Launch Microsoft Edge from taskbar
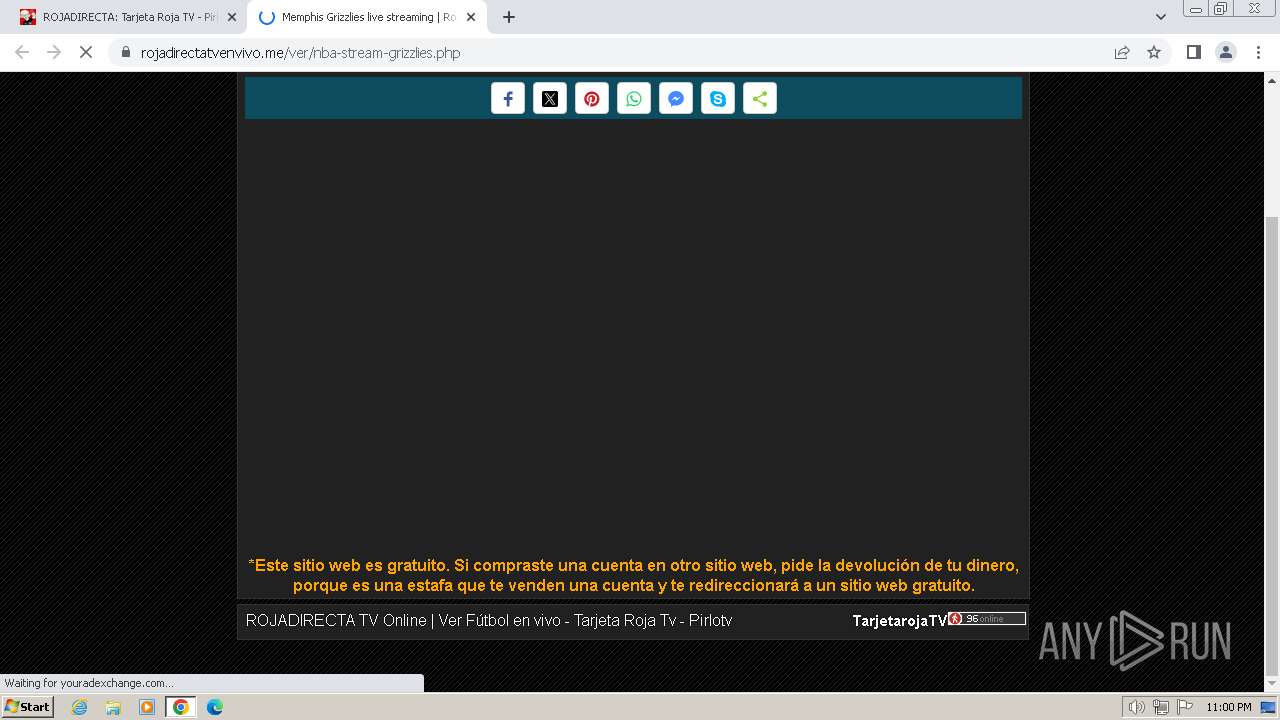1280x720 pixels. click(215, 707)
